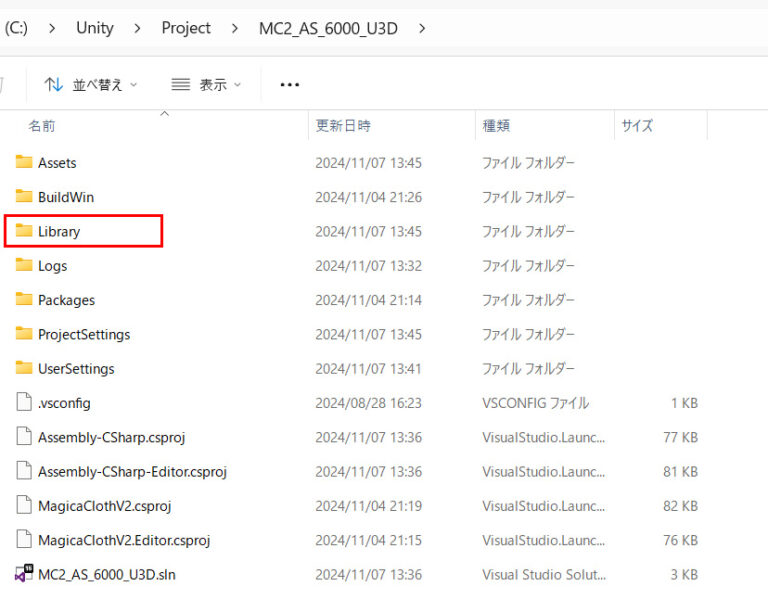
Task: Click the 2024/11/07 13:41 date of UserSettings
Action: click(x=368, y=368)
